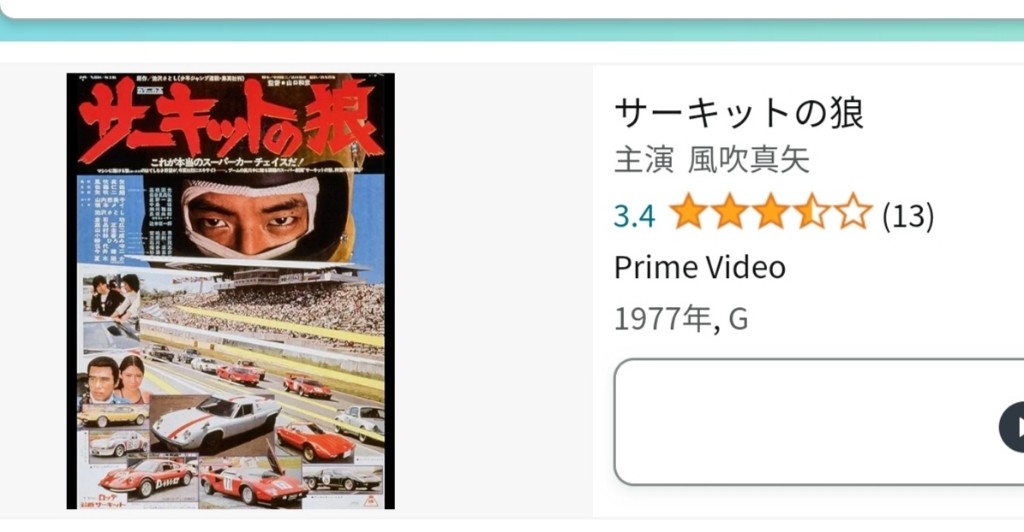This screenshot has height=532, width=1024.
Task: Open the サーキットの狼 title link
Action: point(739,113)
